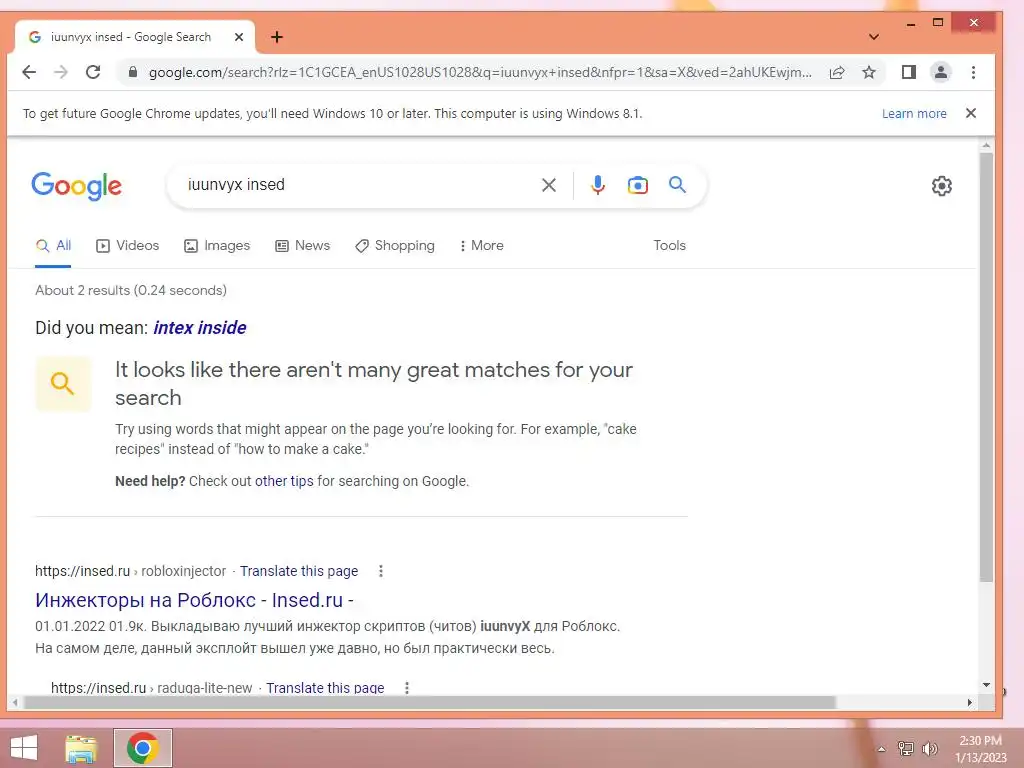Click the vertical scrollbar thumb
Screen dimensions: 1024x768
click(986, 366)
